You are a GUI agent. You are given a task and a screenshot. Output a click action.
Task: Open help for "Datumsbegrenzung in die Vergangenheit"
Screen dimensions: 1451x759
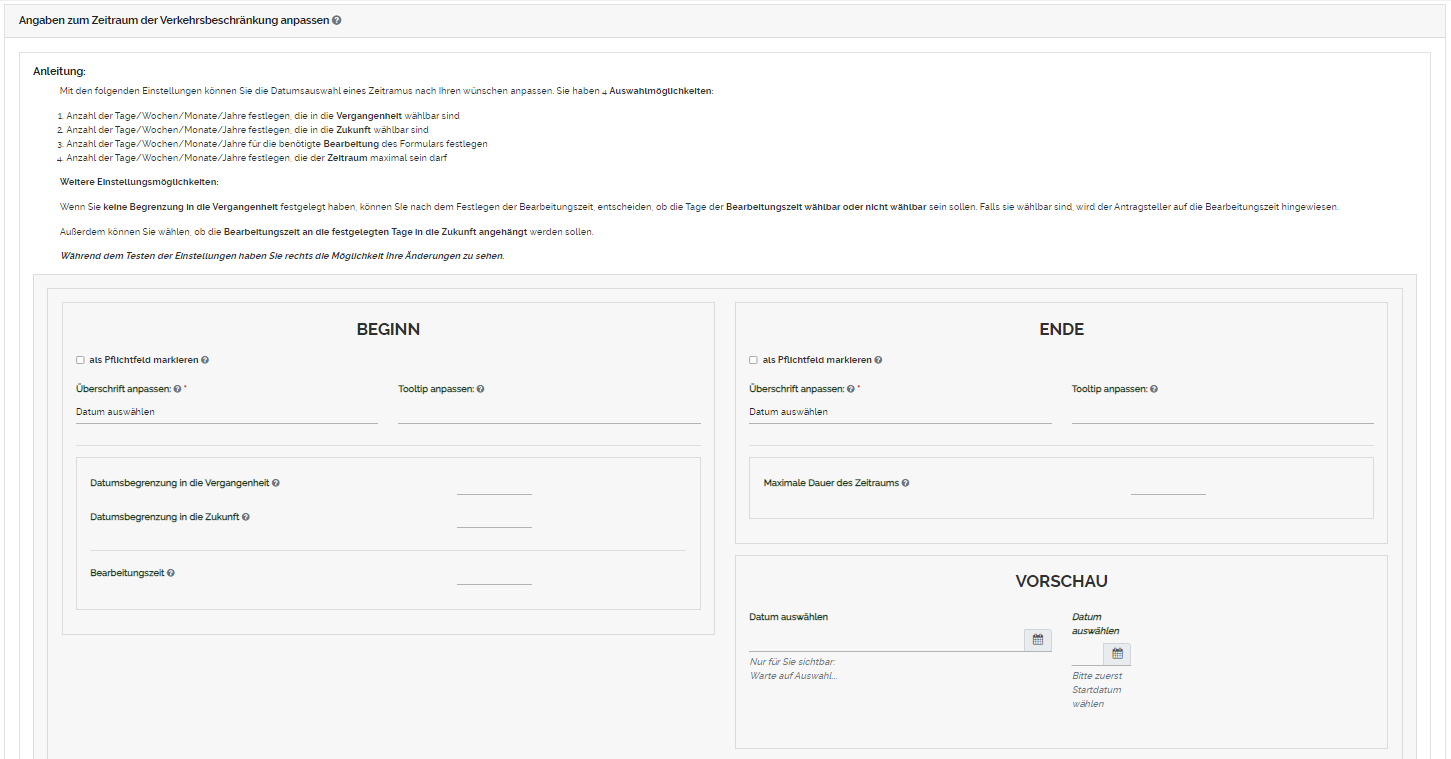click(x=276, y=482)
